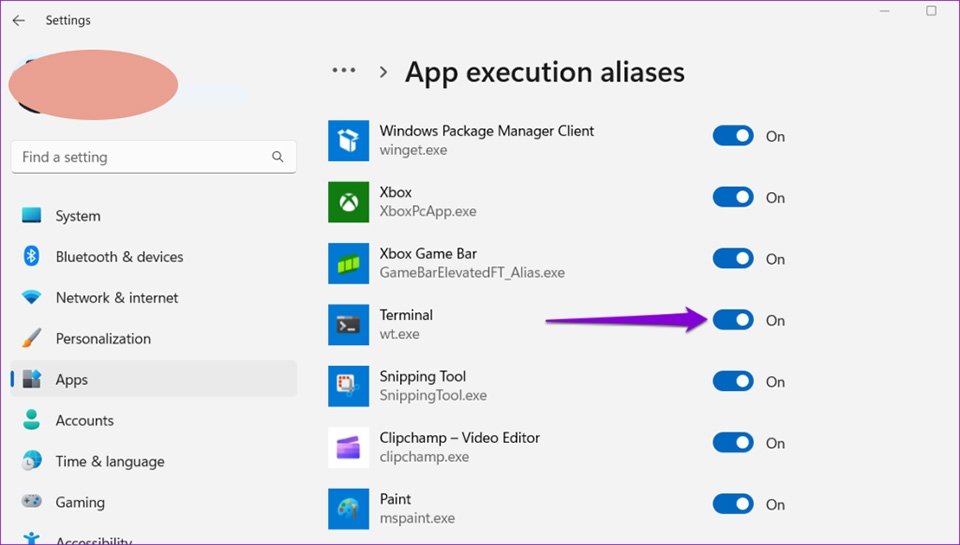Click the App execution aliases heading

[545, 72]
